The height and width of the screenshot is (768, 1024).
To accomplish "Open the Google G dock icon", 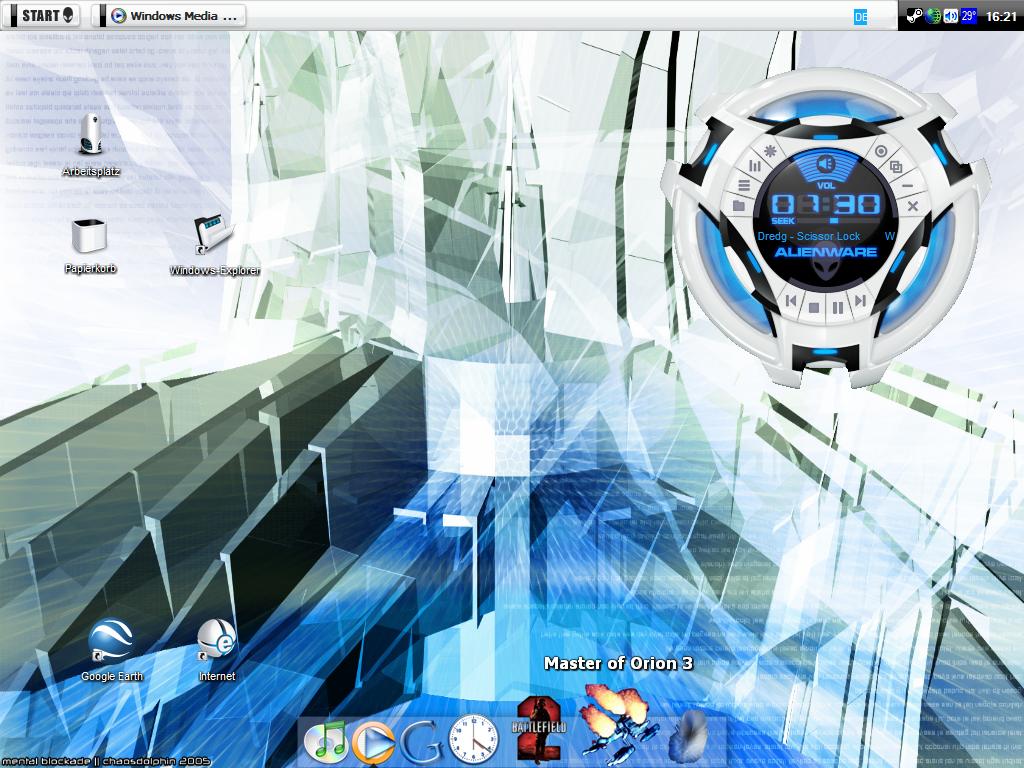I will tap(423, 742).
